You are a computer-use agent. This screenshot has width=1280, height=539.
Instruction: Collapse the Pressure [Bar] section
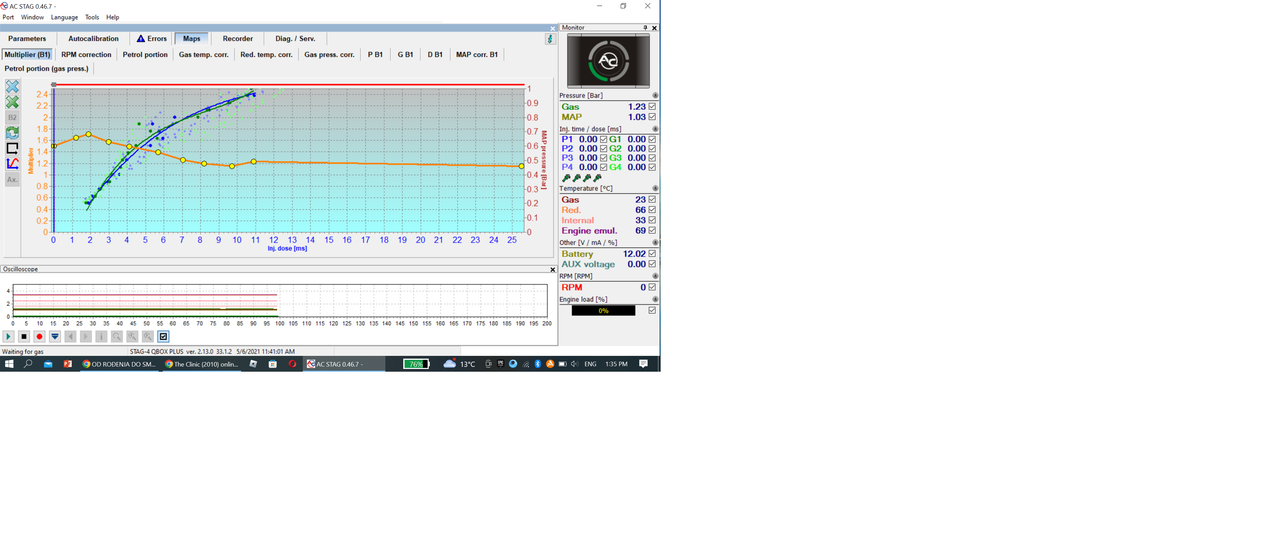coord(655,95)
